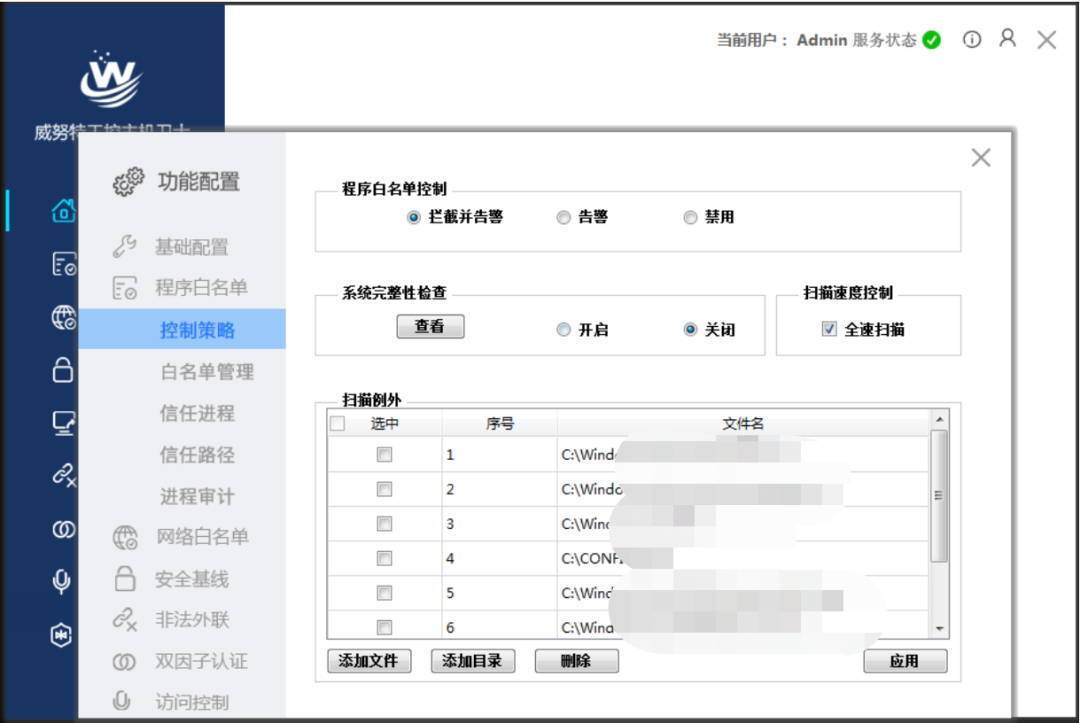
Task: Open the two-factor rings sidebar icon
Action: pyautogui.click(x=63, y=529)
